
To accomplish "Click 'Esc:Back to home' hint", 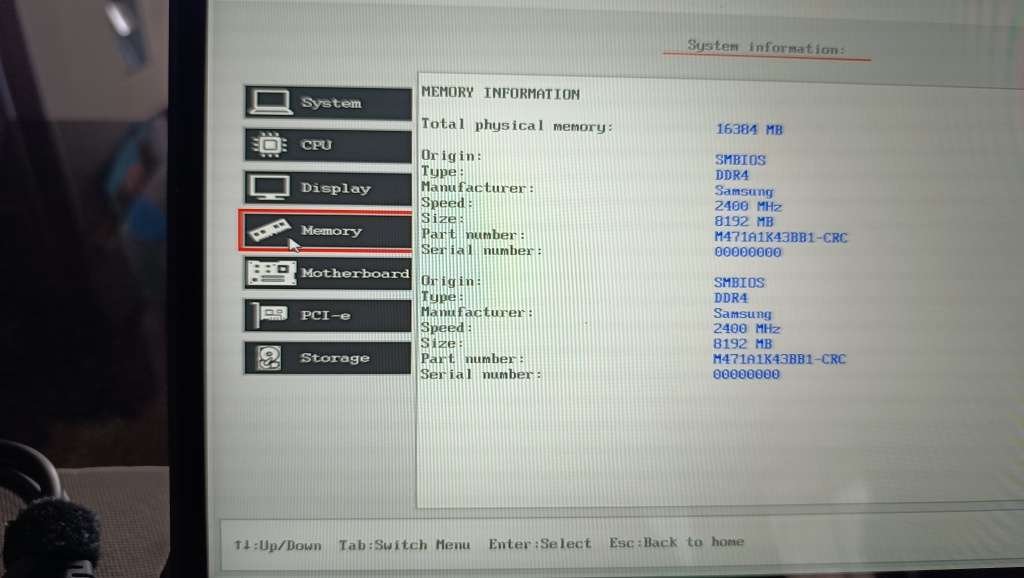I will (677, 543).
